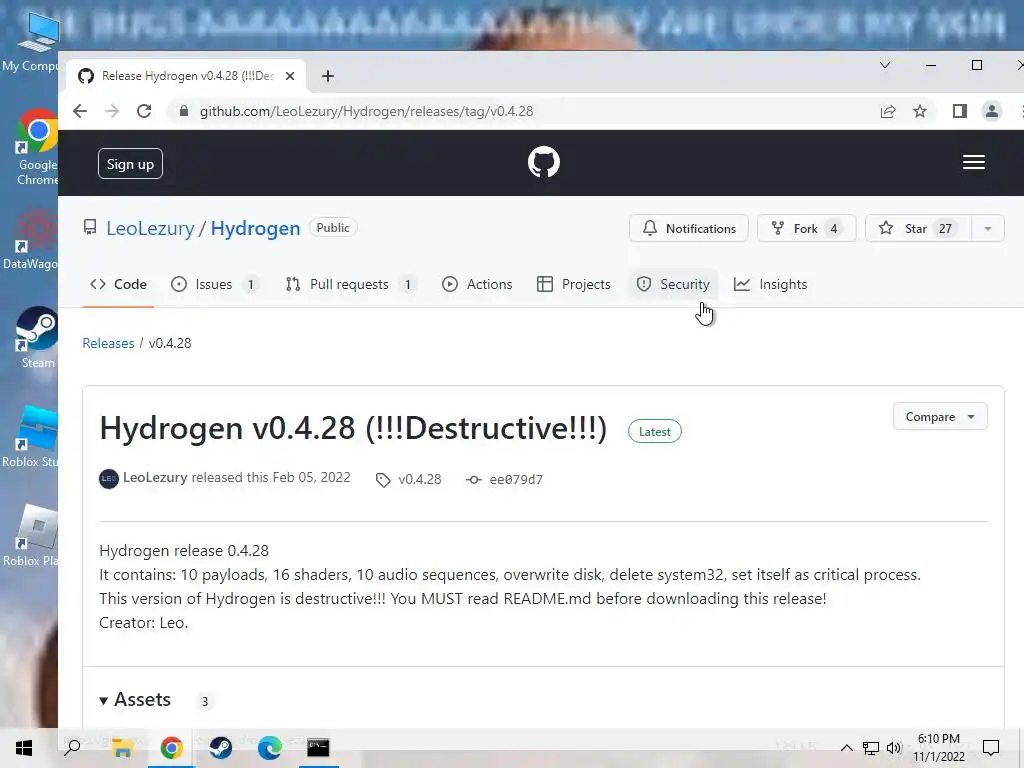Image resolution: width=1024 pixels, height=768 pixels.
Task: Open the Security tab
Action: [673, 284]
